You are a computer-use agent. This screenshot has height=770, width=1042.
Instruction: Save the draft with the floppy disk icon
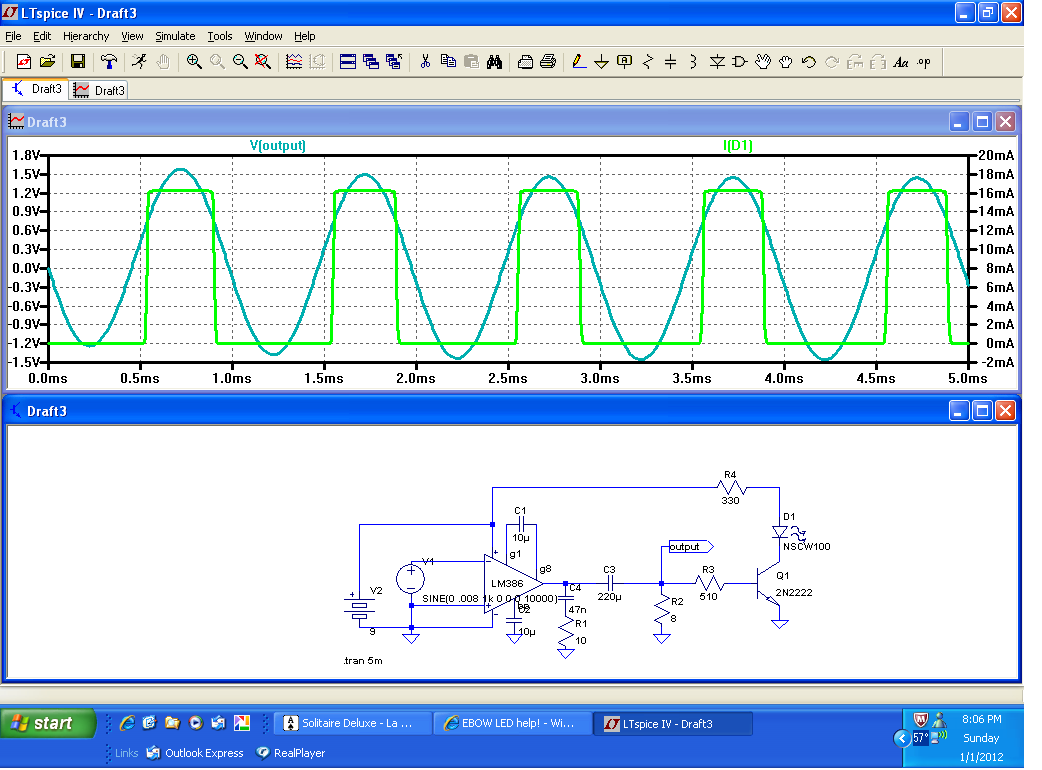[x=78, y=62]
